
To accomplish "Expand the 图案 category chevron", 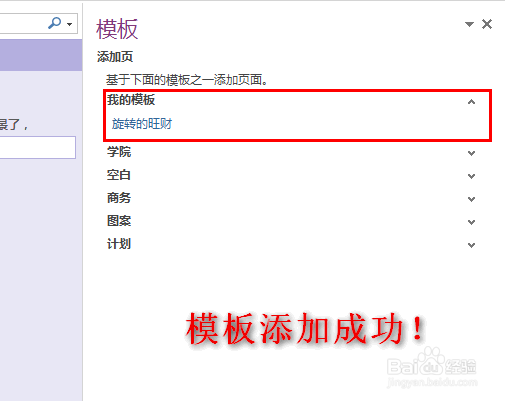I will [471, 222].
